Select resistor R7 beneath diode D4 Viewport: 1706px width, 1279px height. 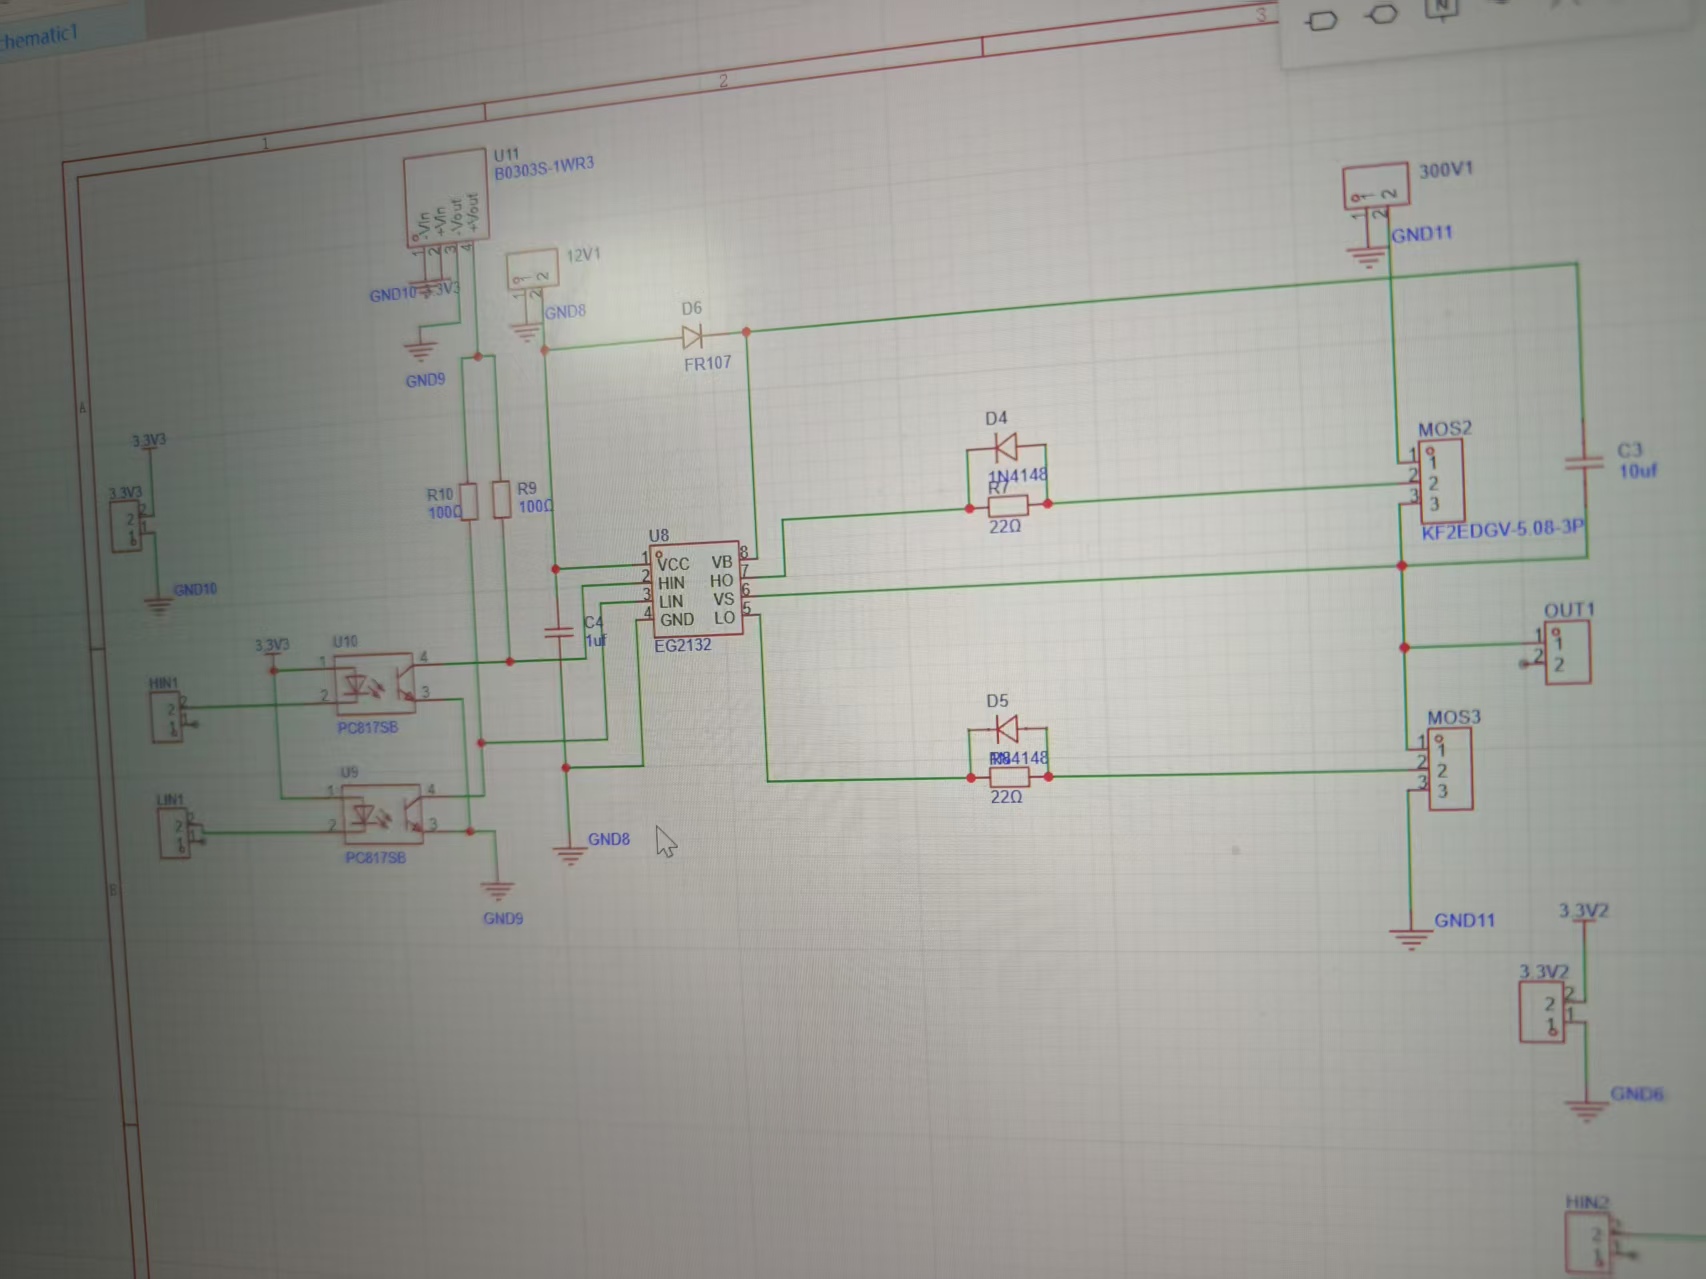[x=1008, y=506]
